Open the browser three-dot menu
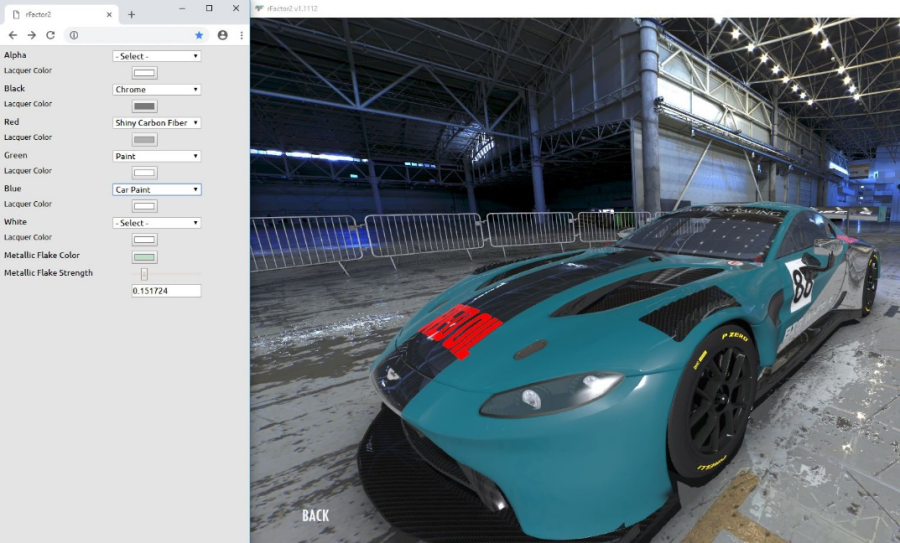Viewport: 900px width, 543px height. click(242, 35)
